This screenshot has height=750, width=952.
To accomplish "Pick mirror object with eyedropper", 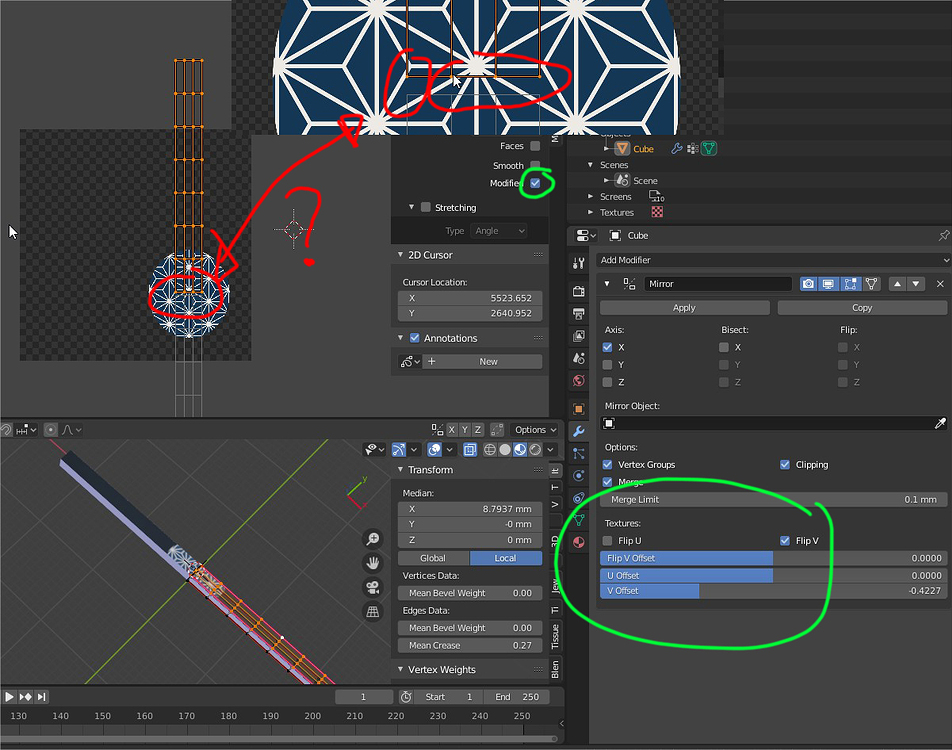I will [x=940, y=423].
